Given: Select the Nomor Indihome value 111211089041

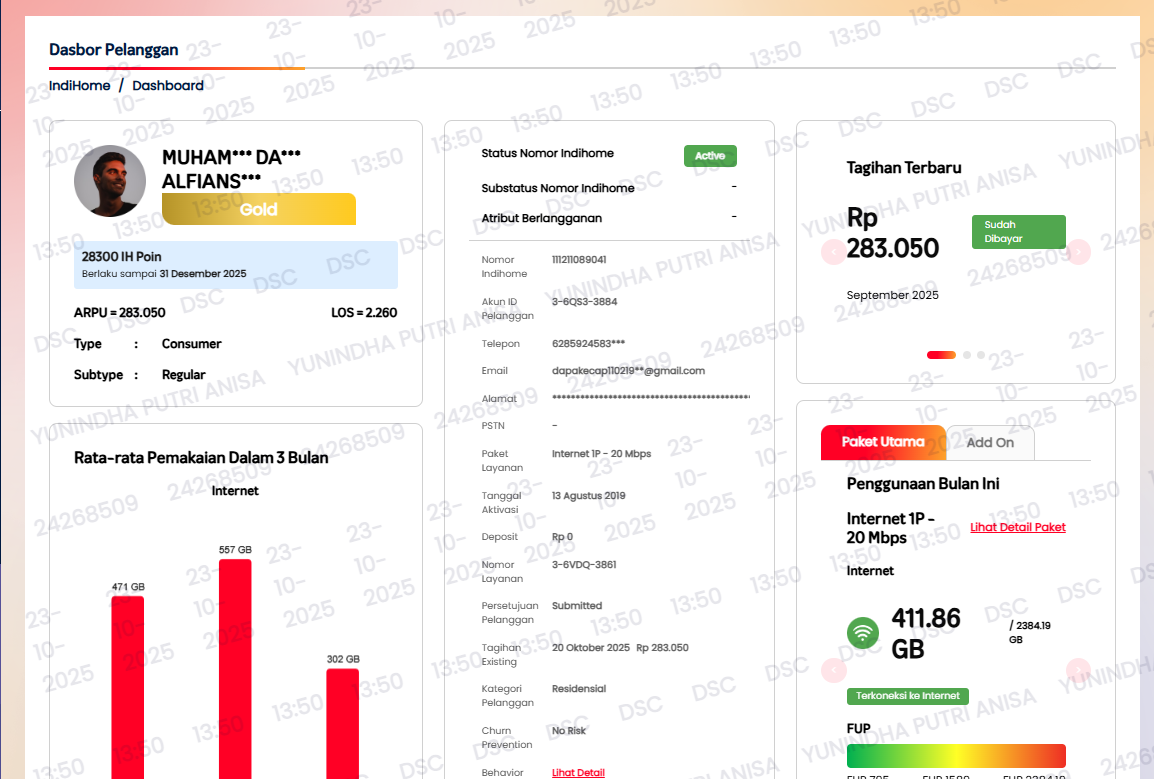Looking at the screenshot, I should click(579, 260).
